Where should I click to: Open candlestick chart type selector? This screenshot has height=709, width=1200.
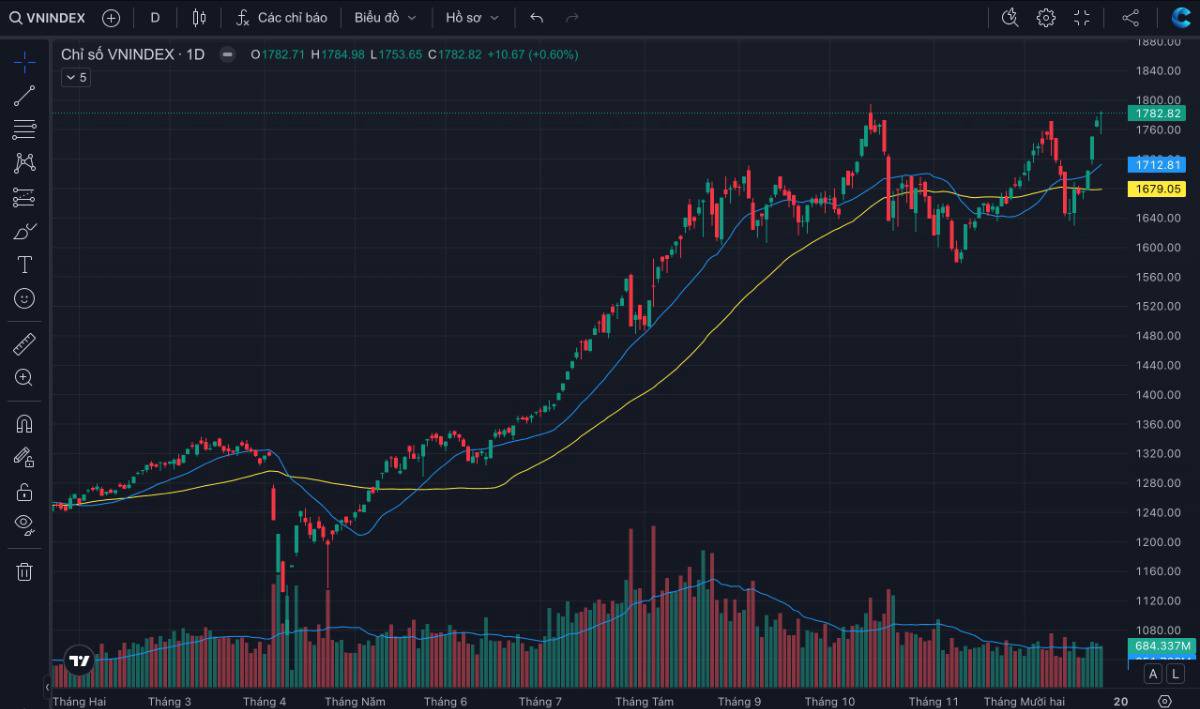click(x=199, y=17)
